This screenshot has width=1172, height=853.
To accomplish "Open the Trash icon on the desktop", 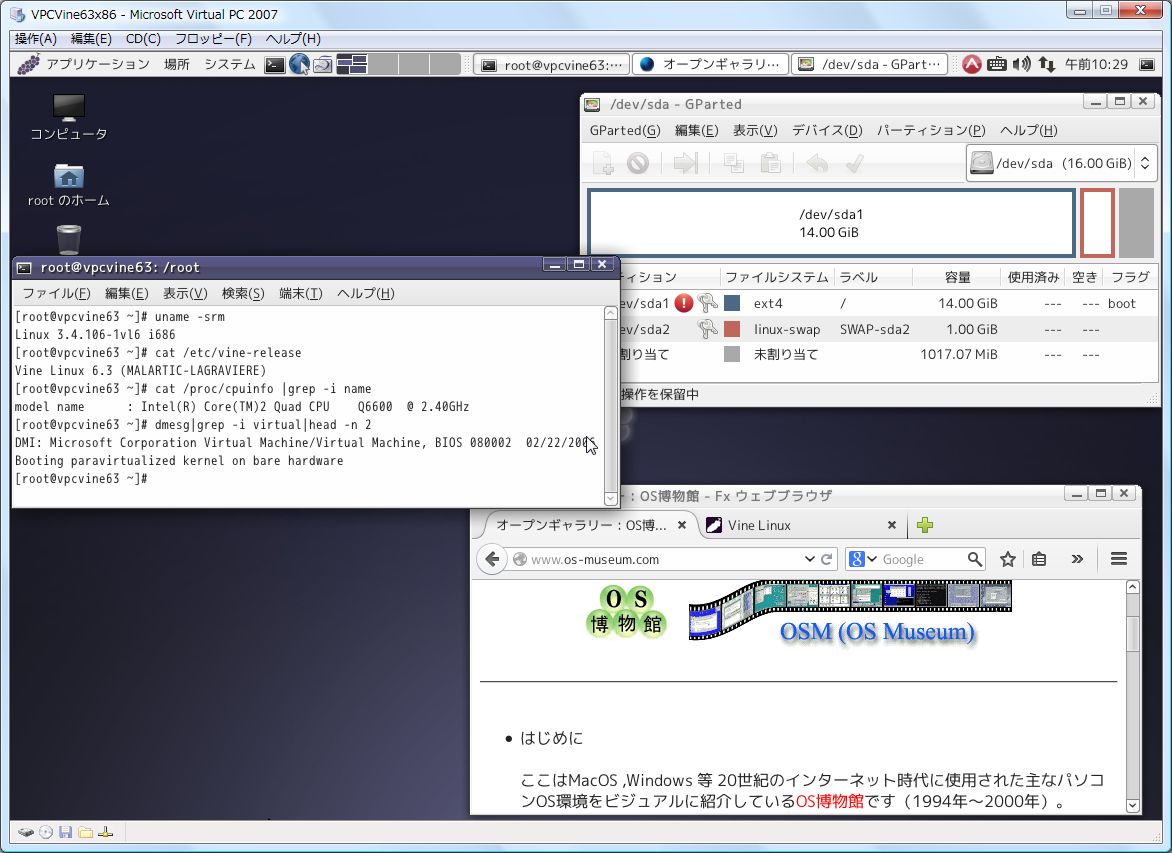I will coord(69,239).
